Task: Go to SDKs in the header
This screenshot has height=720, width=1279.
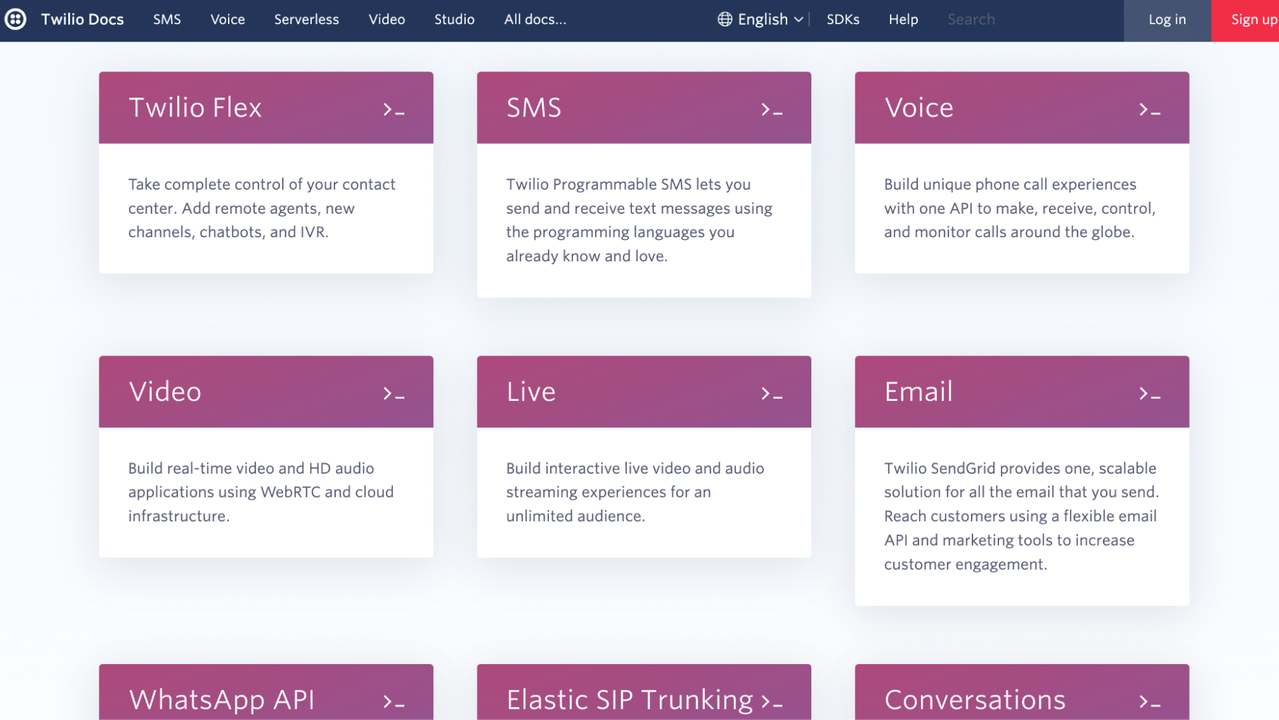Action: click(x=843, y=19)
